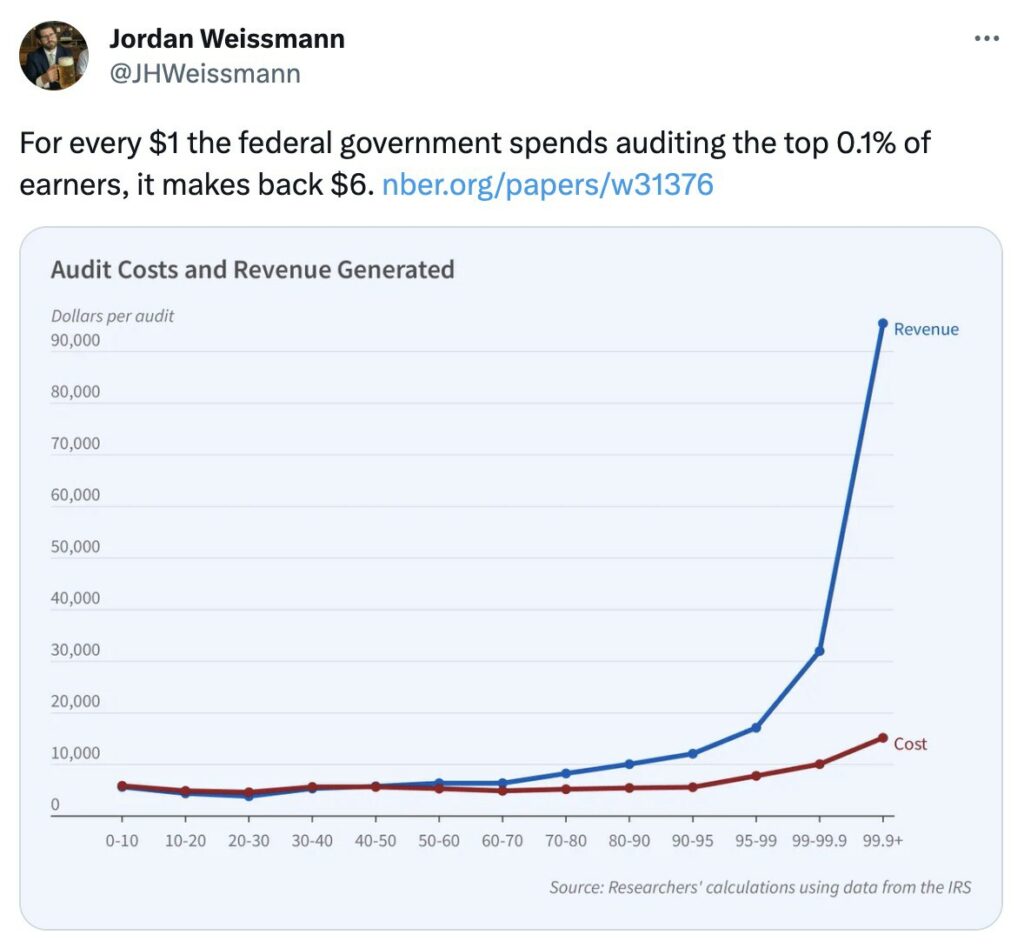1024x948 pixels.
Task: Click the @JHWeissmann handle
Action: pos(204,74)
